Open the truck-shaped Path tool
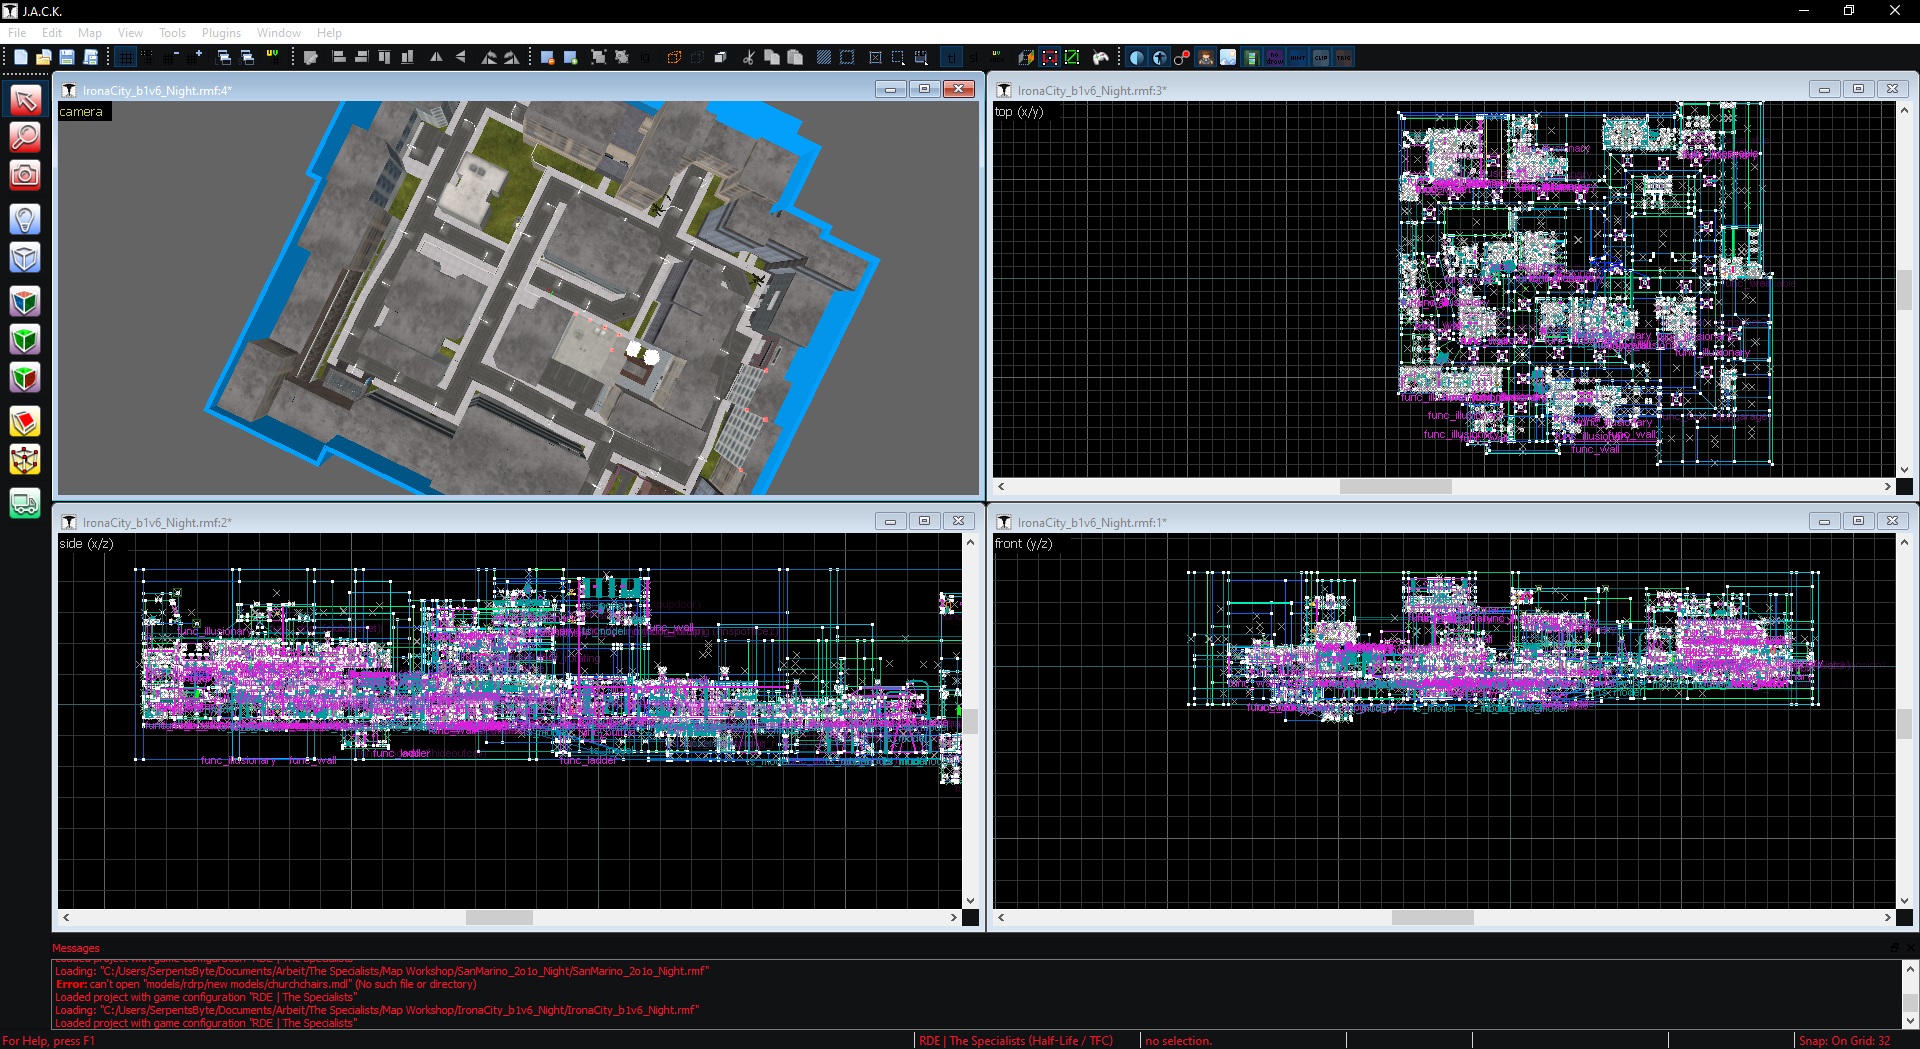The width and height of the screenshot is (1920, 1049). point(25,503)
